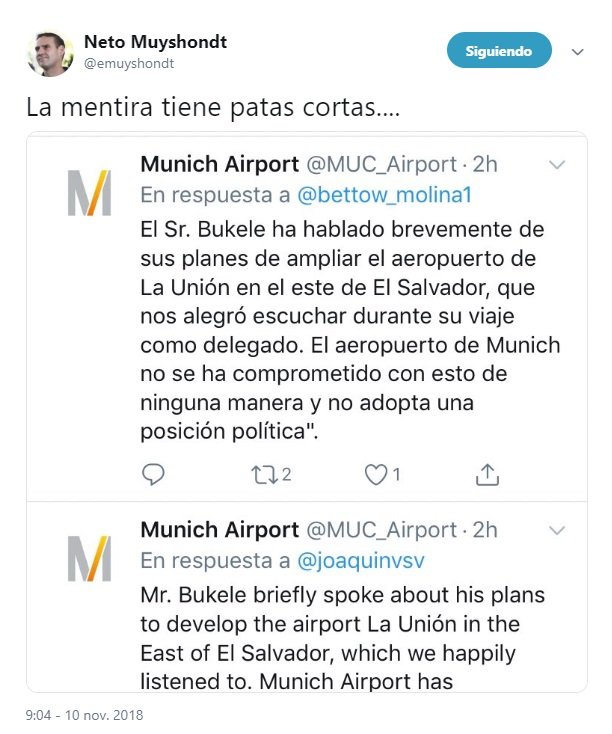This screenshot has width=612, height=734.
Task: Retweet the first Munich Airport tweet
Action: [264, 473]
